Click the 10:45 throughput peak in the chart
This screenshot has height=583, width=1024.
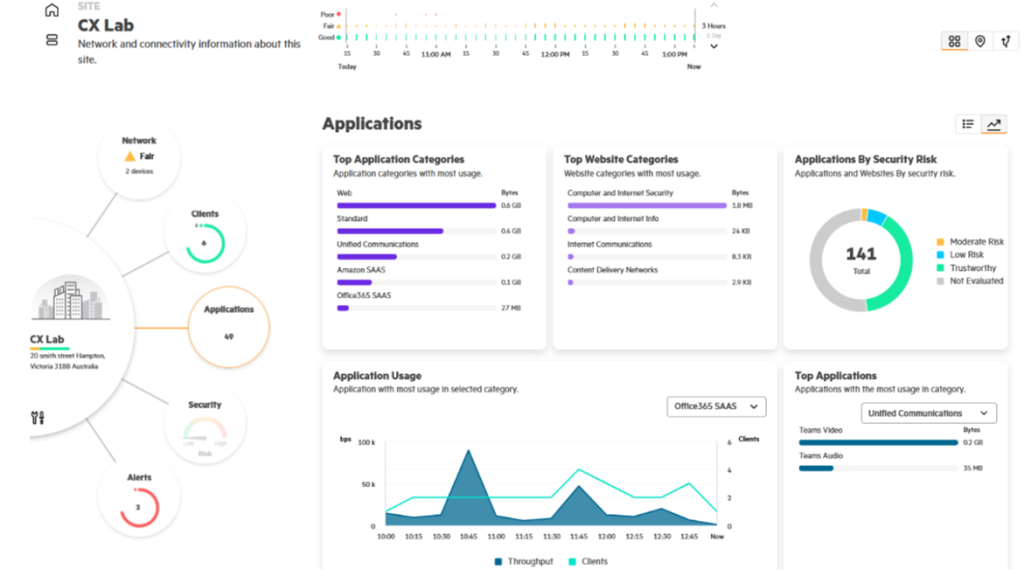(468, 450)
